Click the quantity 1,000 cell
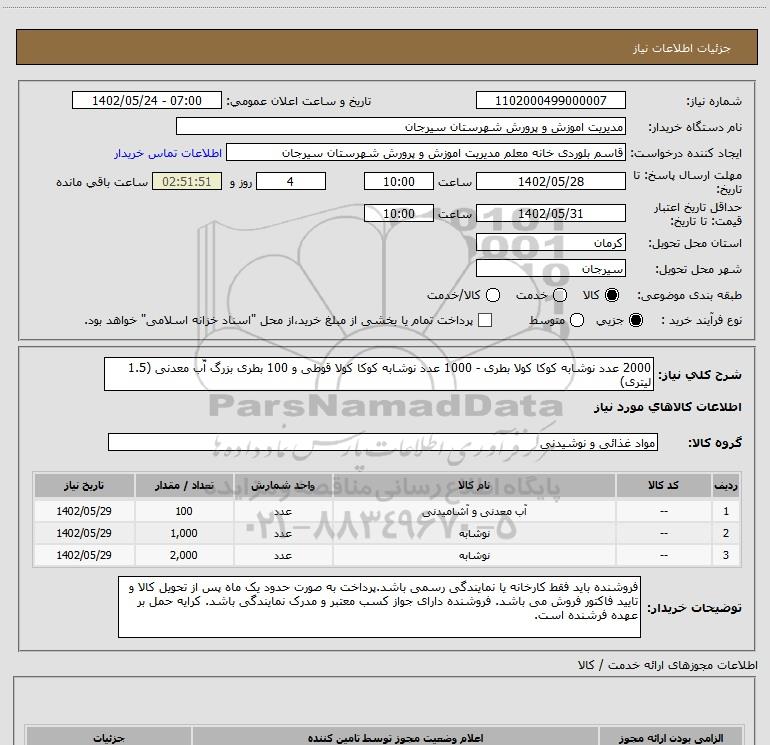Image resolution: width=770 pixels, height=745 pixels. [184, 533]
